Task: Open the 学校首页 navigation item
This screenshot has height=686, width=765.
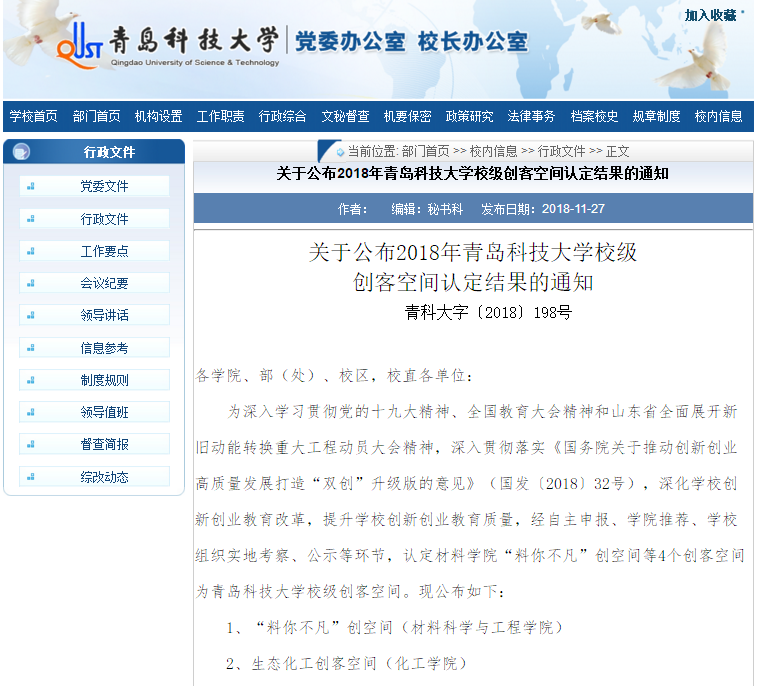Action: (x=34, y=117)
